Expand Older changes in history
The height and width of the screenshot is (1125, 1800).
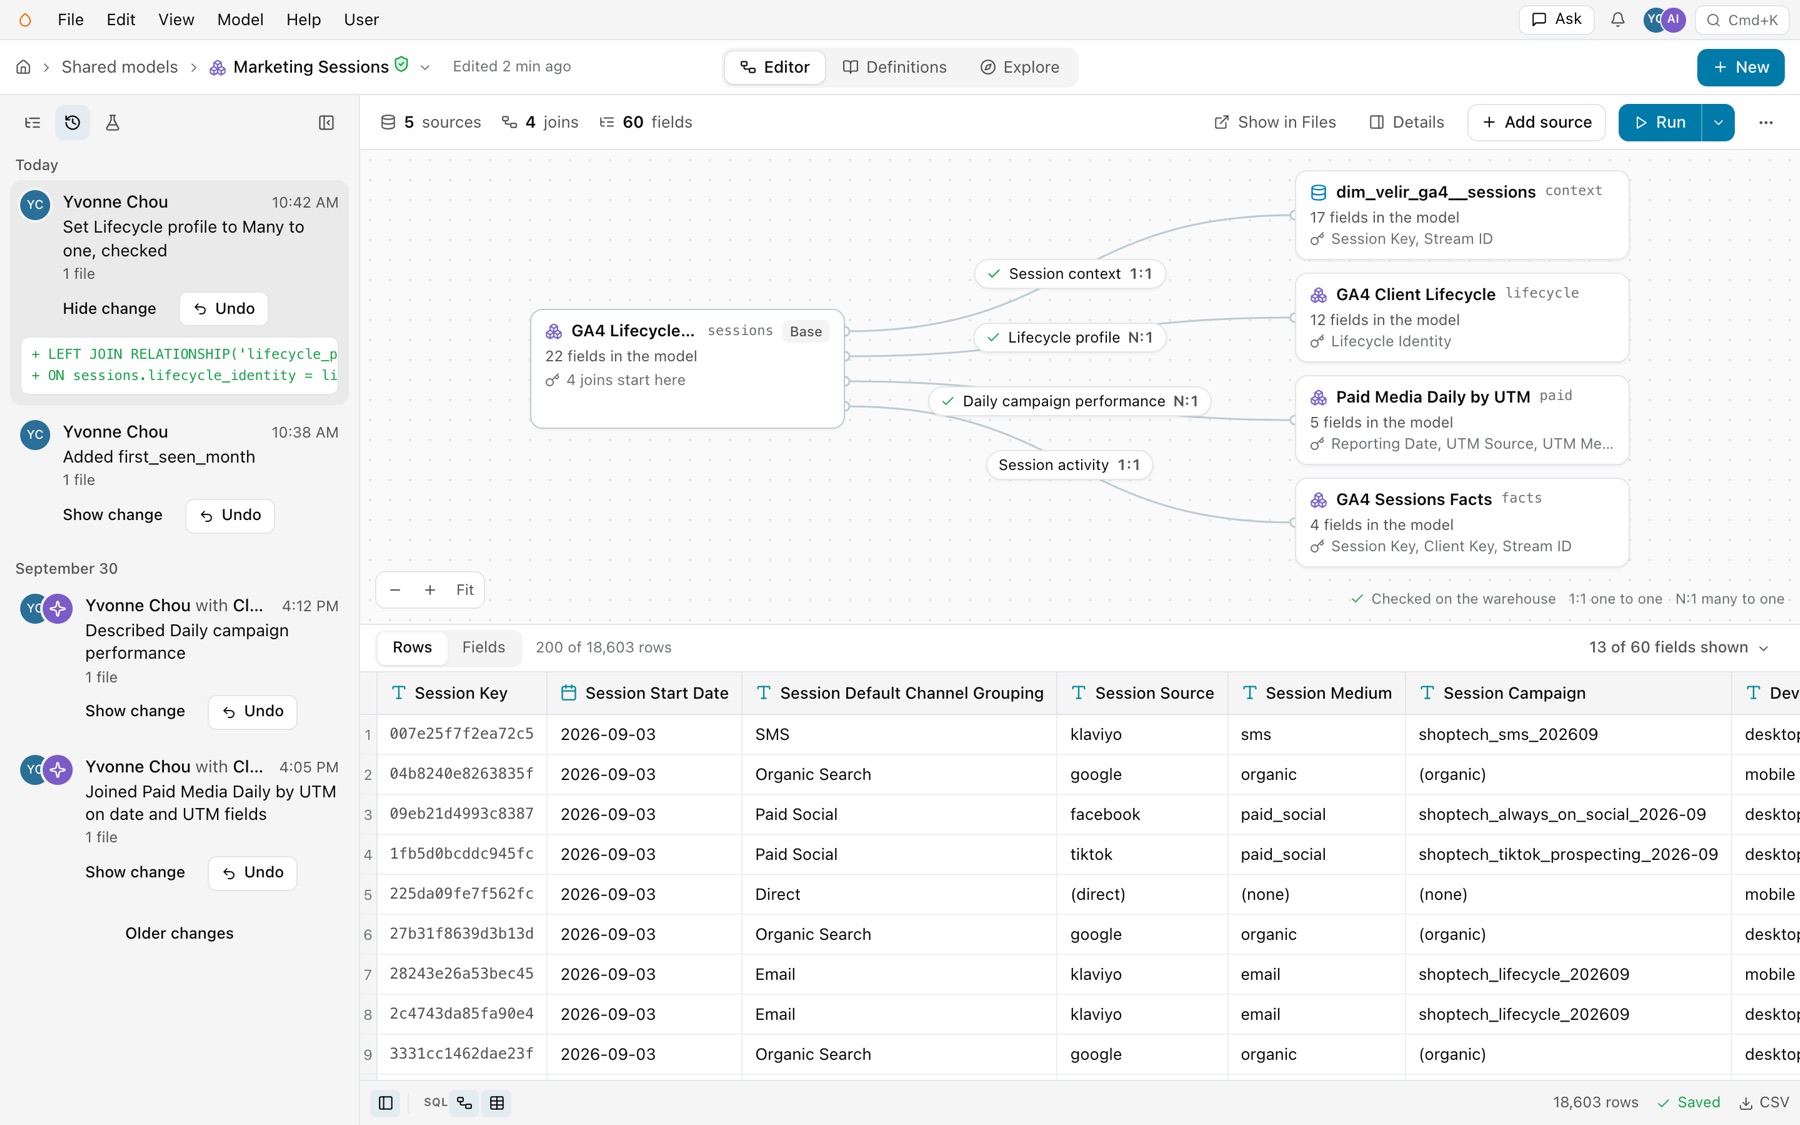179,933
